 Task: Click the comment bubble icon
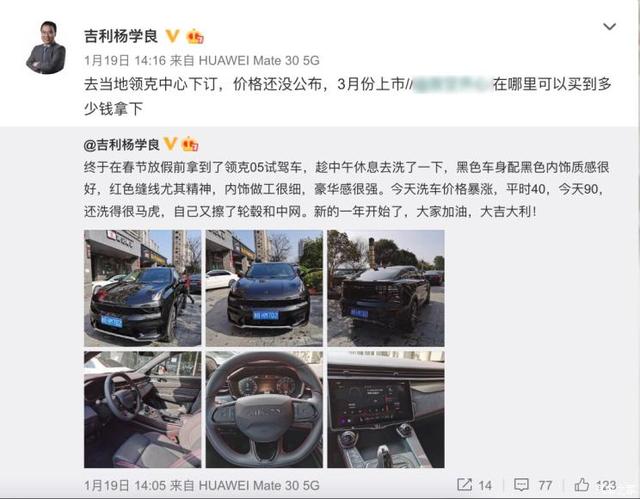[x=521, y=485]
